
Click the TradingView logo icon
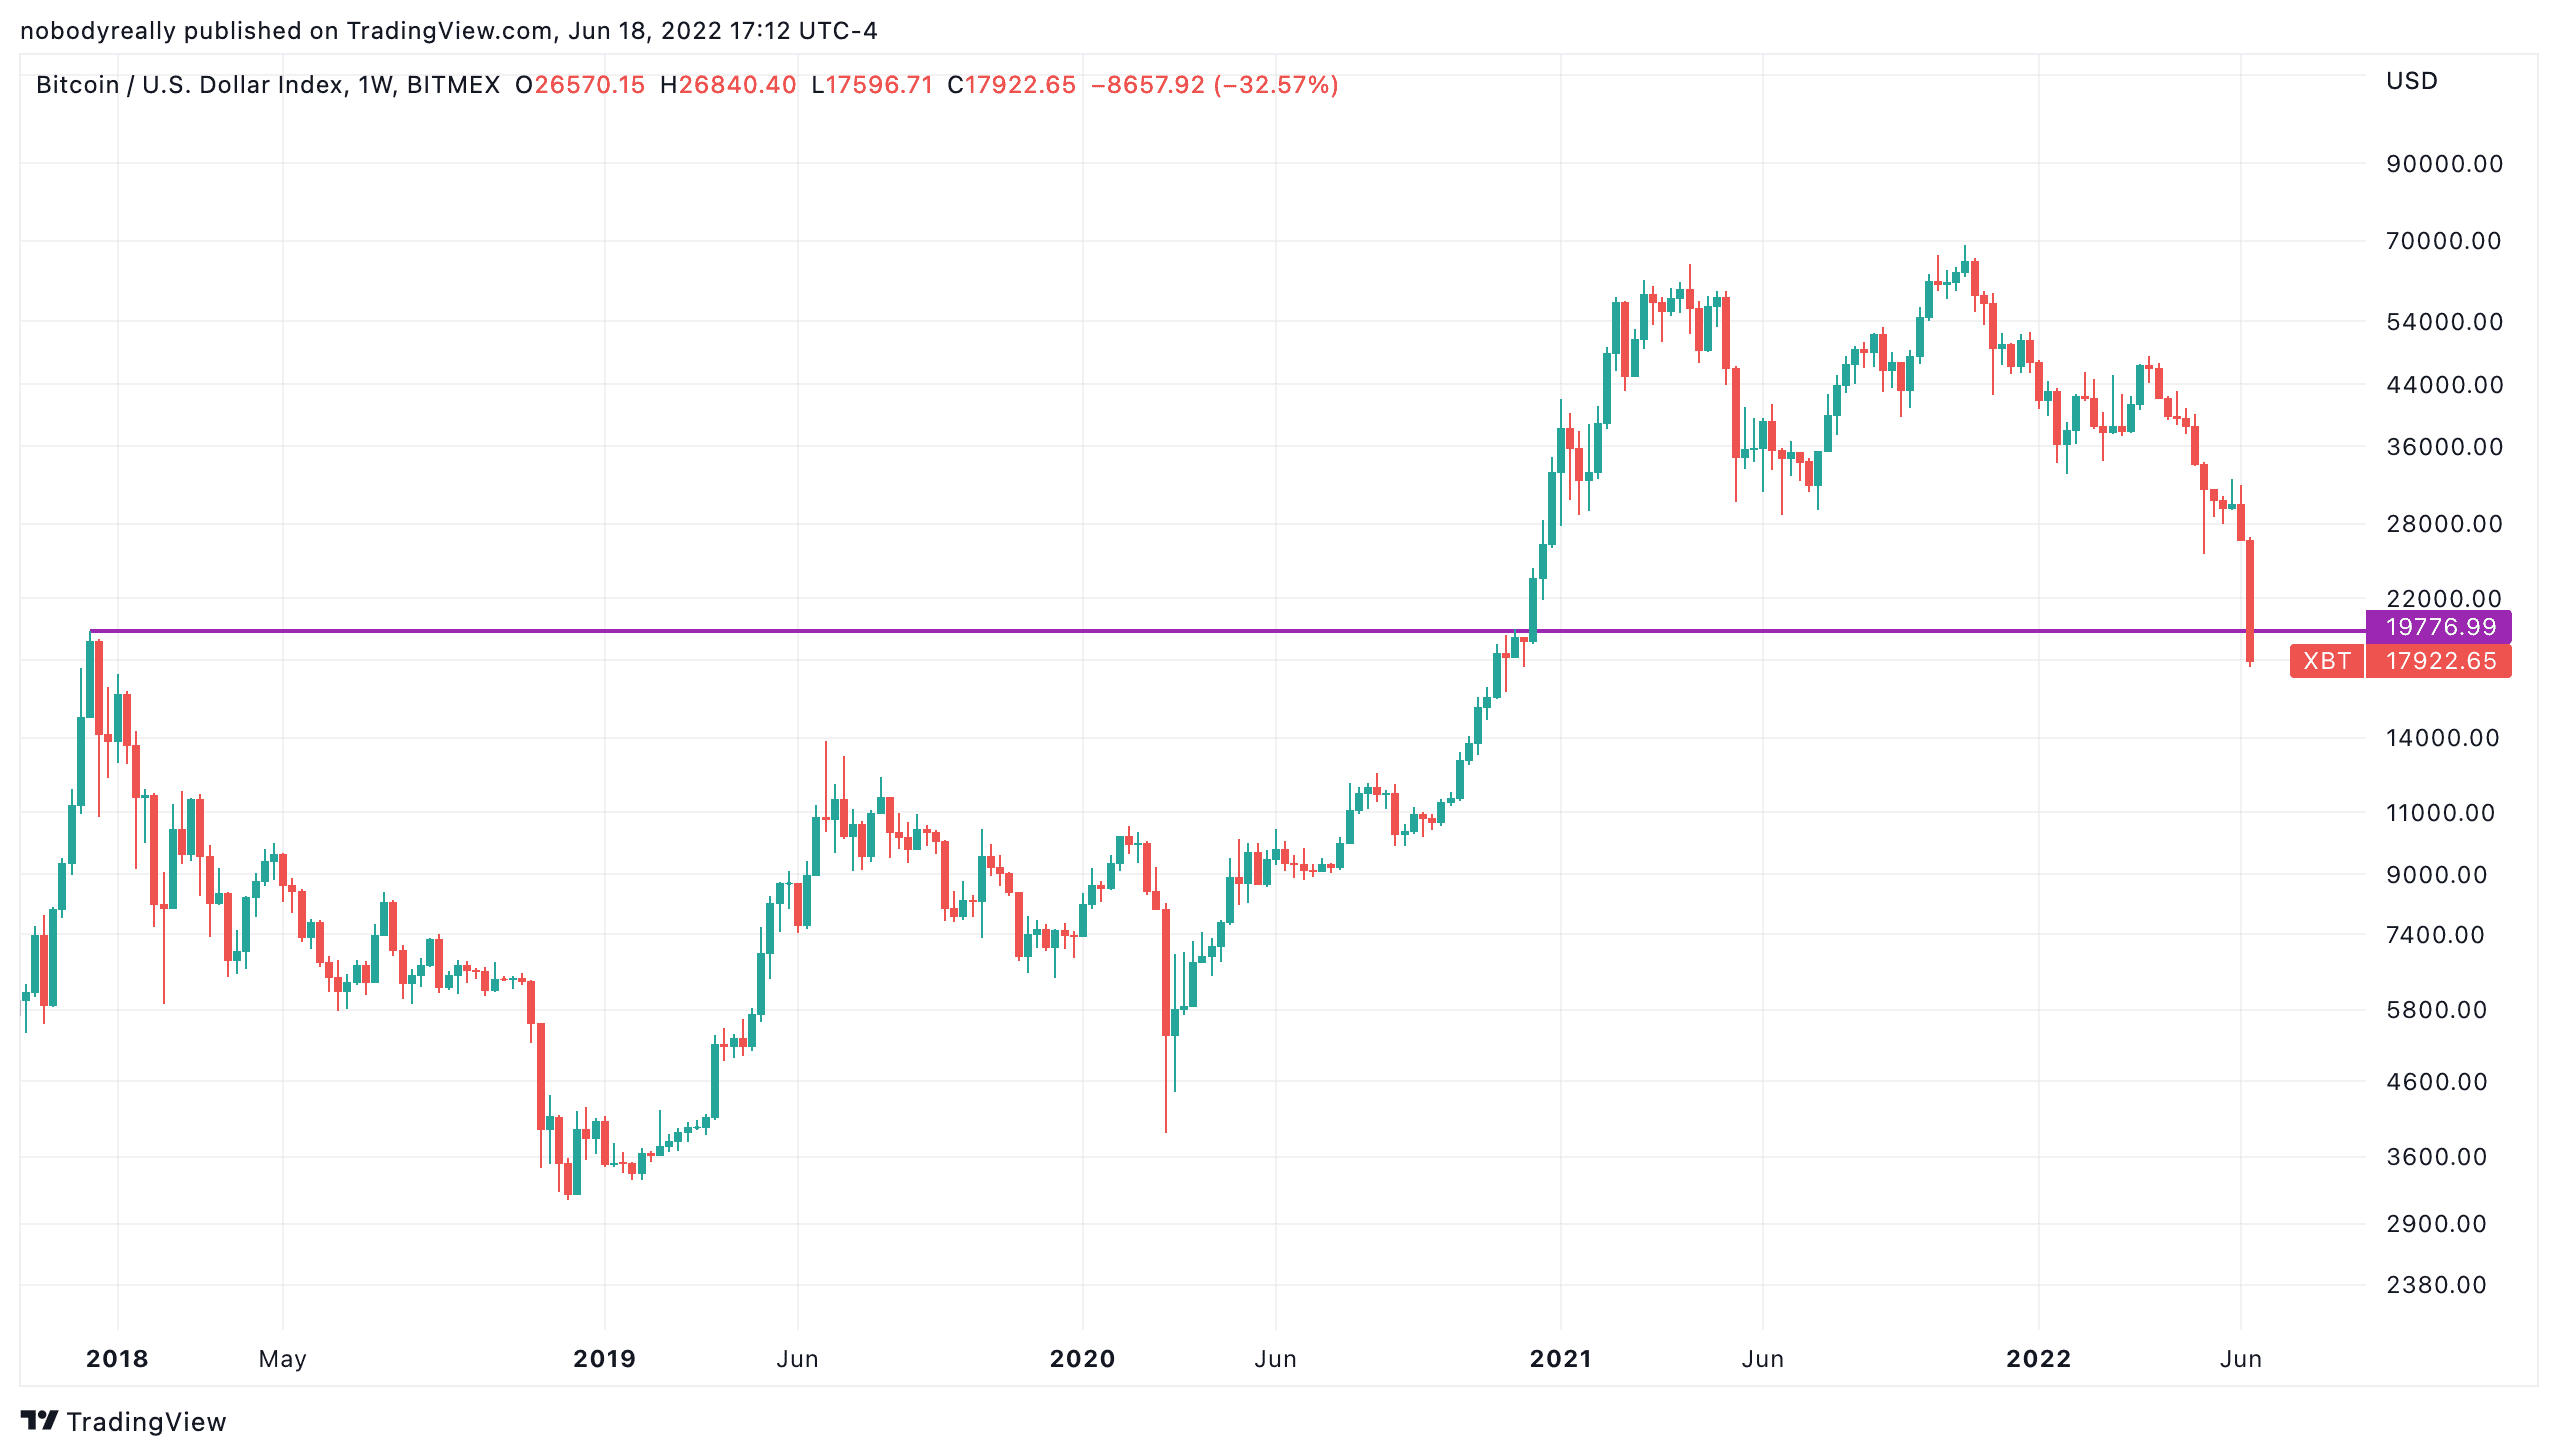pos(40,1420)
